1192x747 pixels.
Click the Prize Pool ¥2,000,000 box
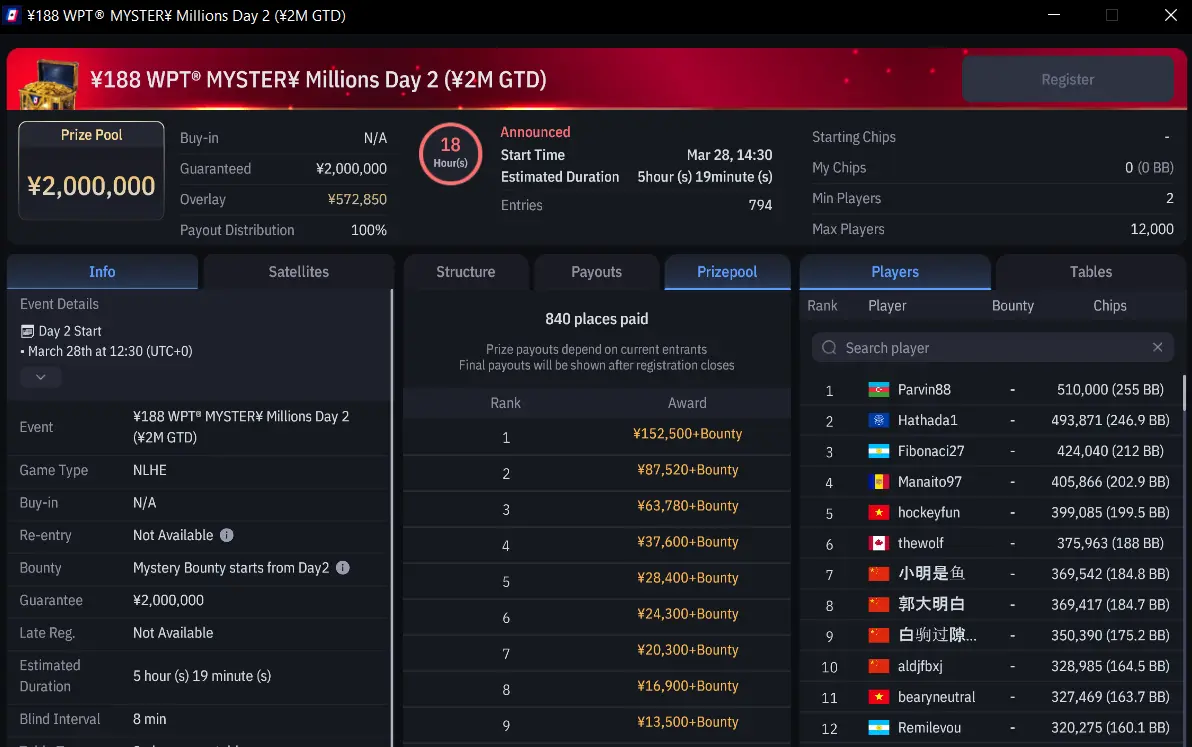tap(91, 171)
